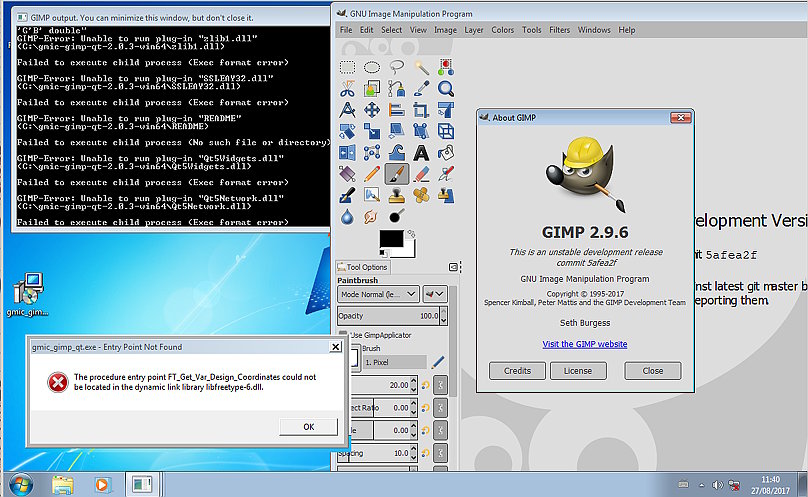The width and height of the screenshot is (808, 497).
Task: Select the Zoom magnifier tool
Action: [446, 89]
